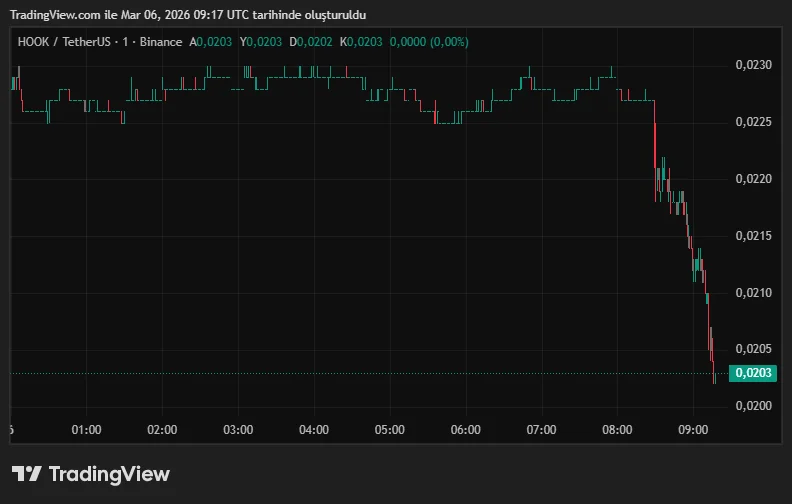
Task: Select the close value K0,0203
Action: [361, 42]
